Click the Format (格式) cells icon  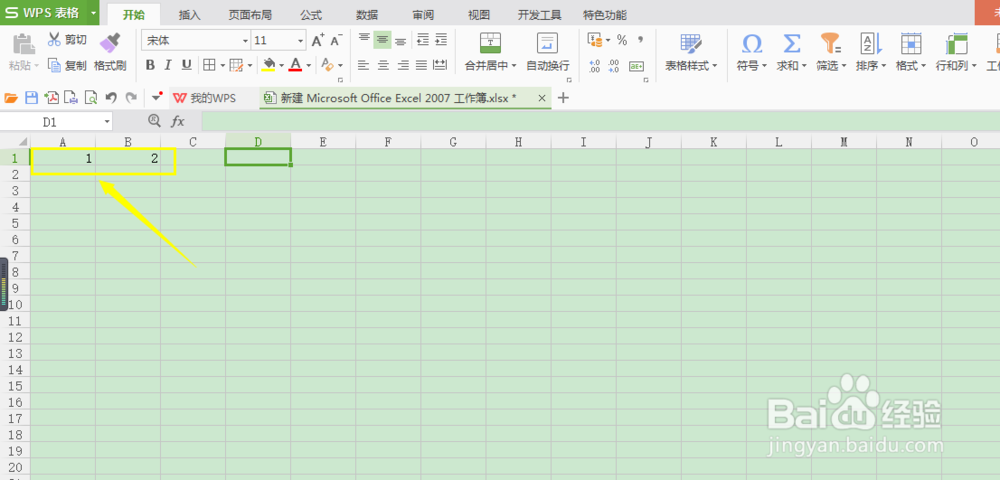point(911,43)
